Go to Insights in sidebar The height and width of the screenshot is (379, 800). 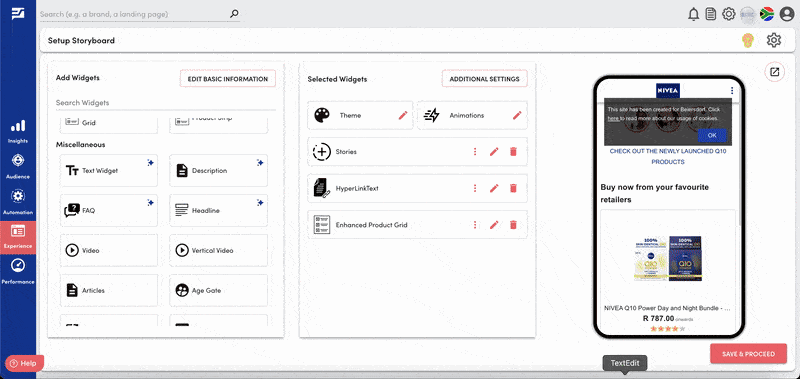coord(18,132)
